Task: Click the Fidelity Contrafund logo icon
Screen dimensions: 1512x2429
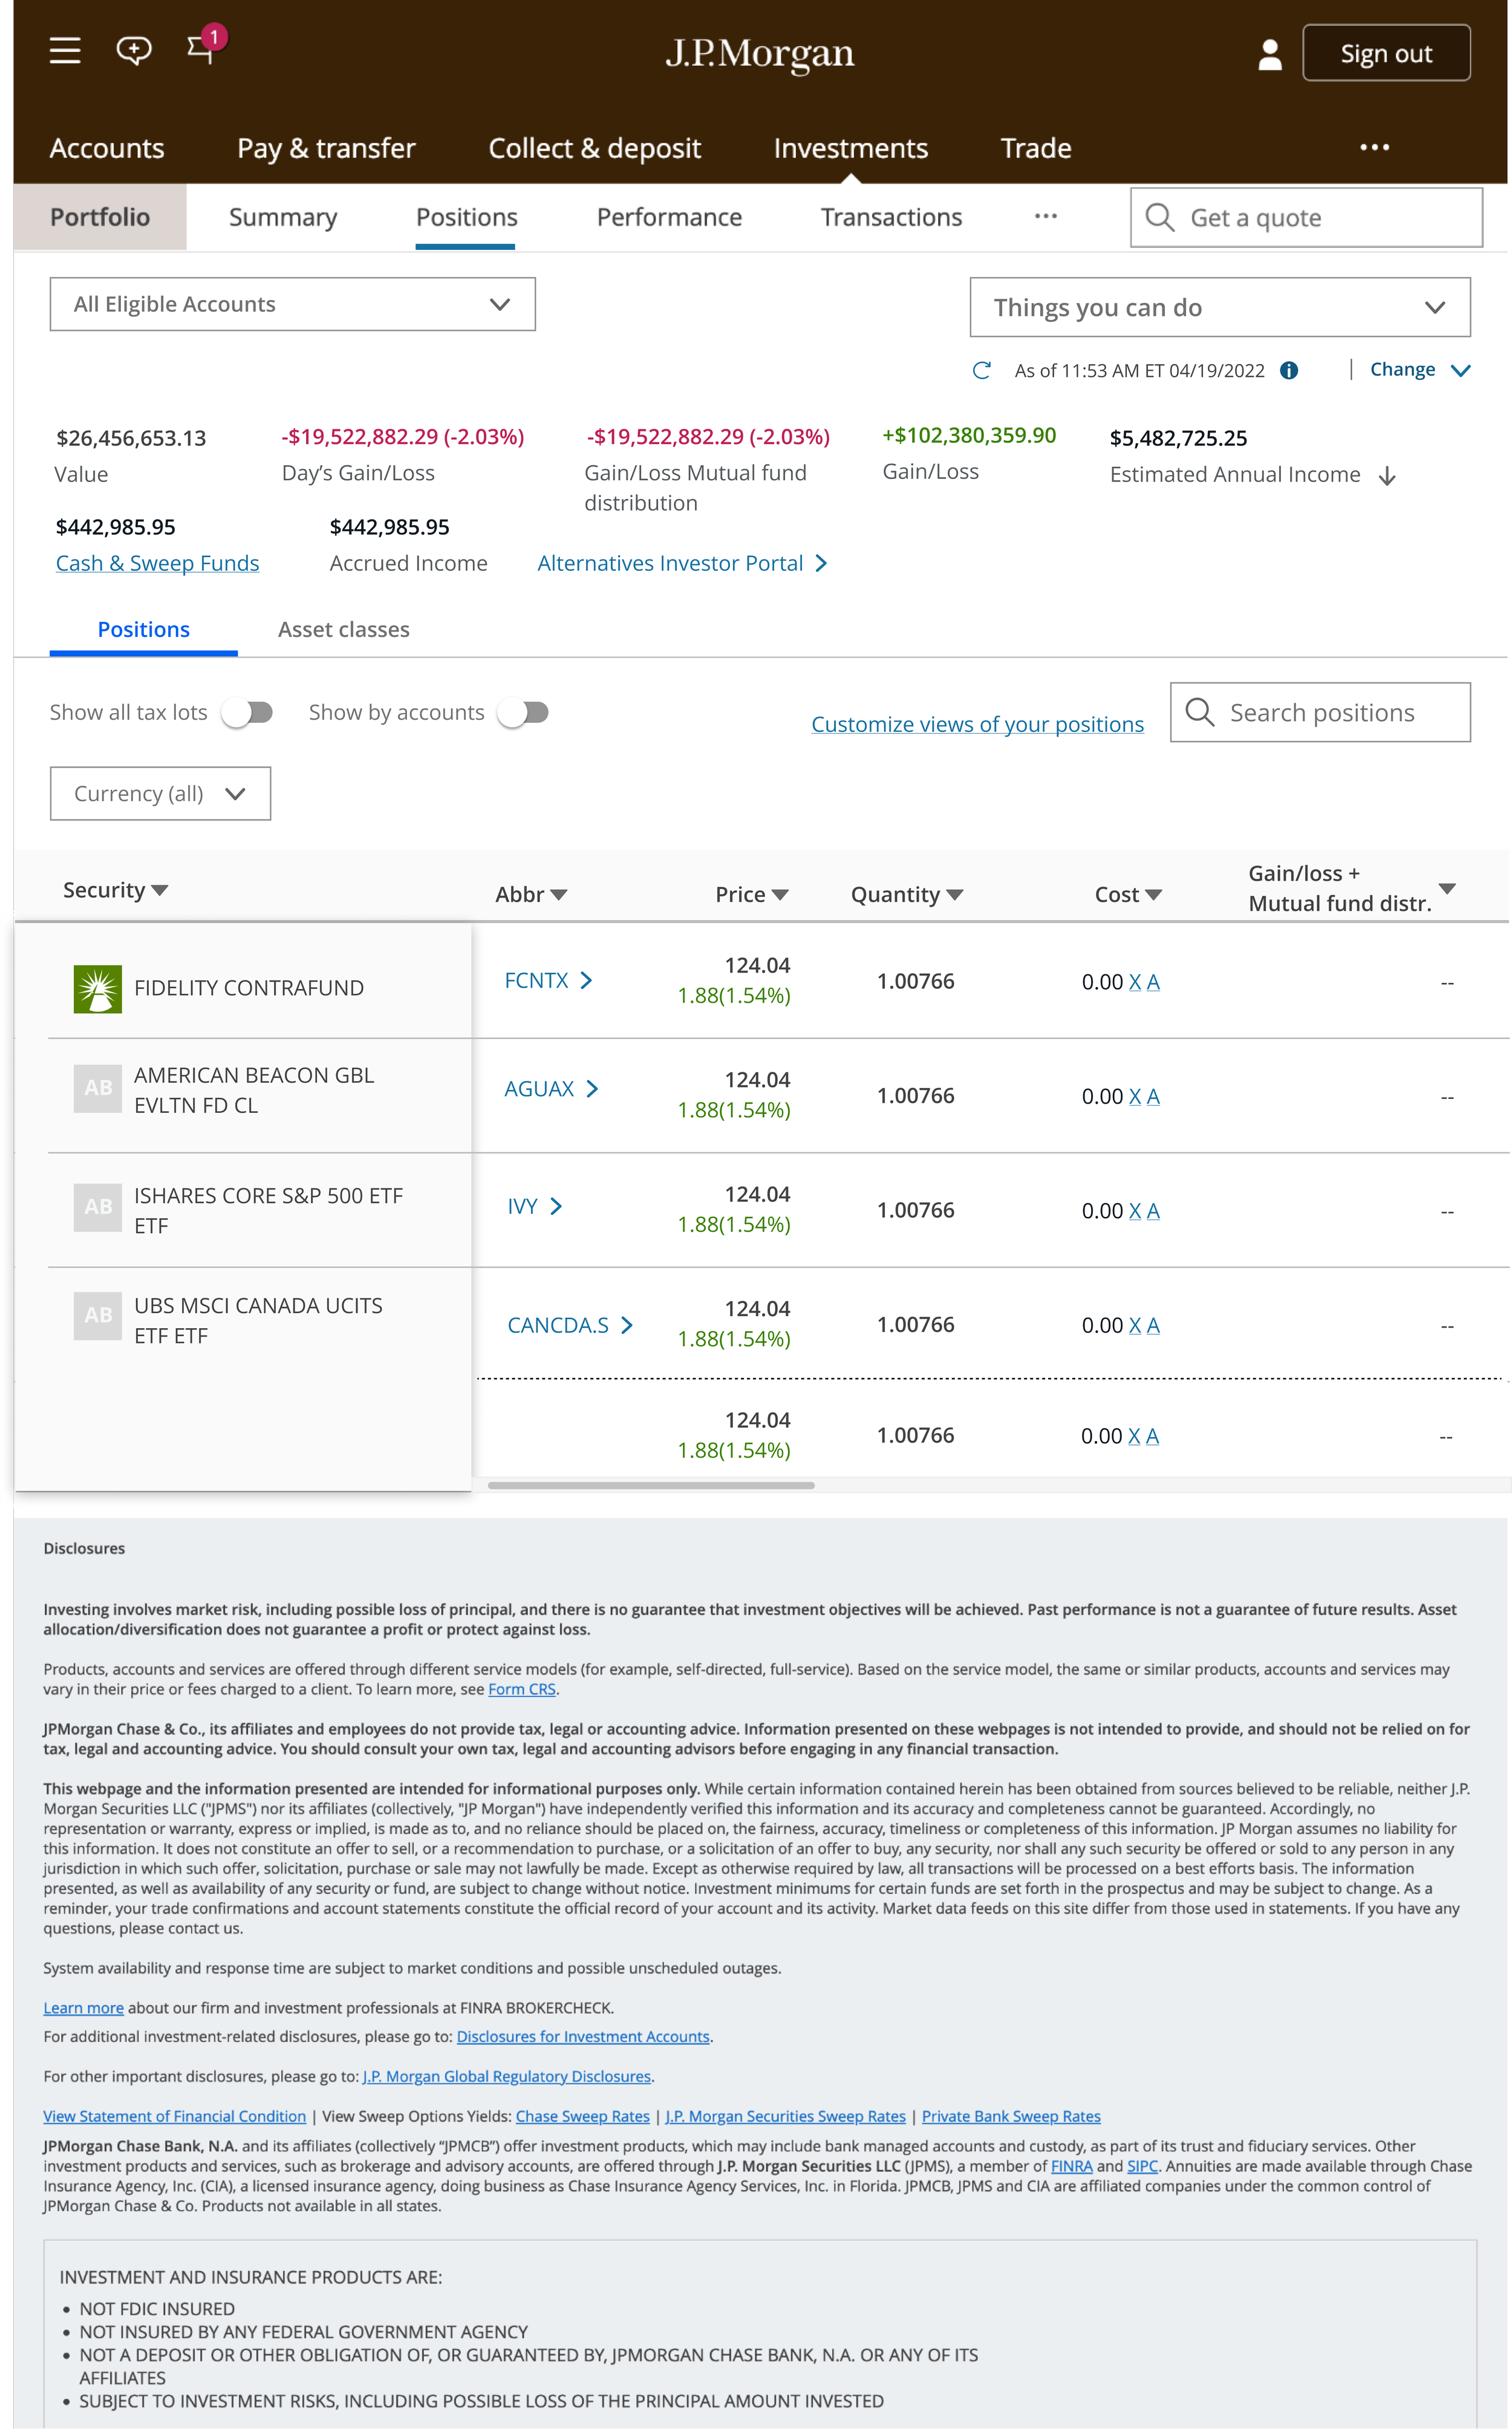Action: (x=98, y=988)
